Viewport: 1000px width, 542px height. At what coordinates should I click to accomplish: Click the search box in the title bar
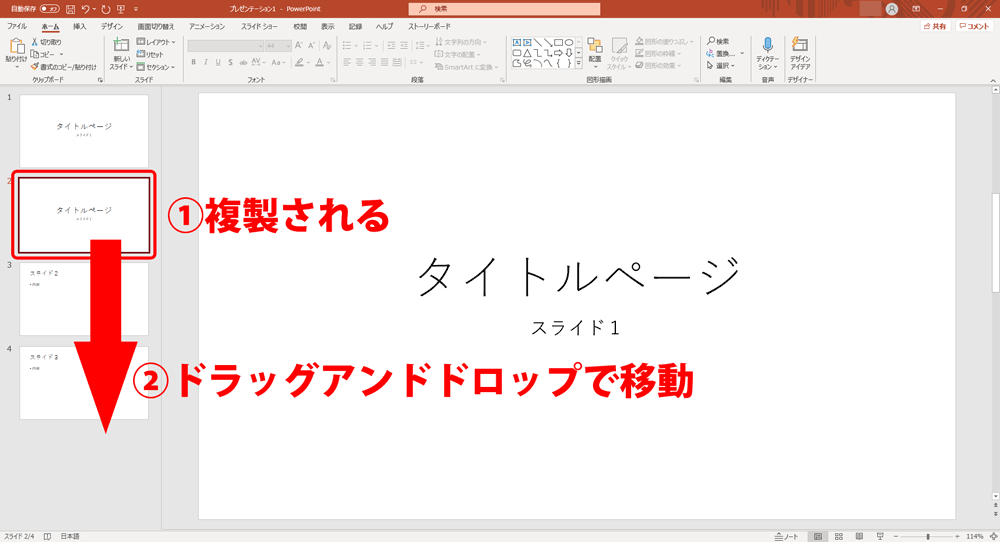tap(504, 9)
